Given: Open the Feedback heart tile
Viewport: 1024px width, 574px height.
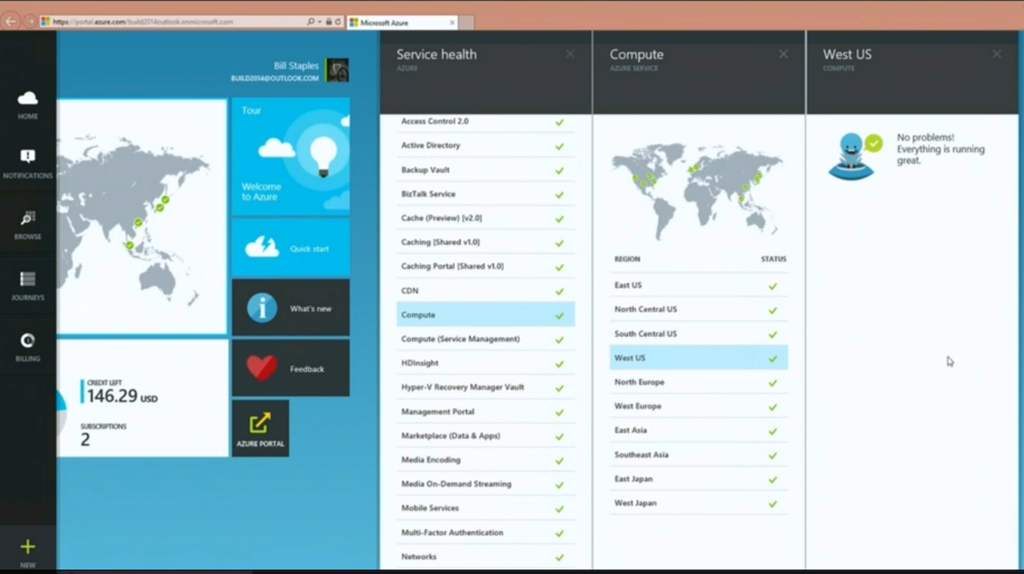Looking at the screenshot, I should 291,368.
